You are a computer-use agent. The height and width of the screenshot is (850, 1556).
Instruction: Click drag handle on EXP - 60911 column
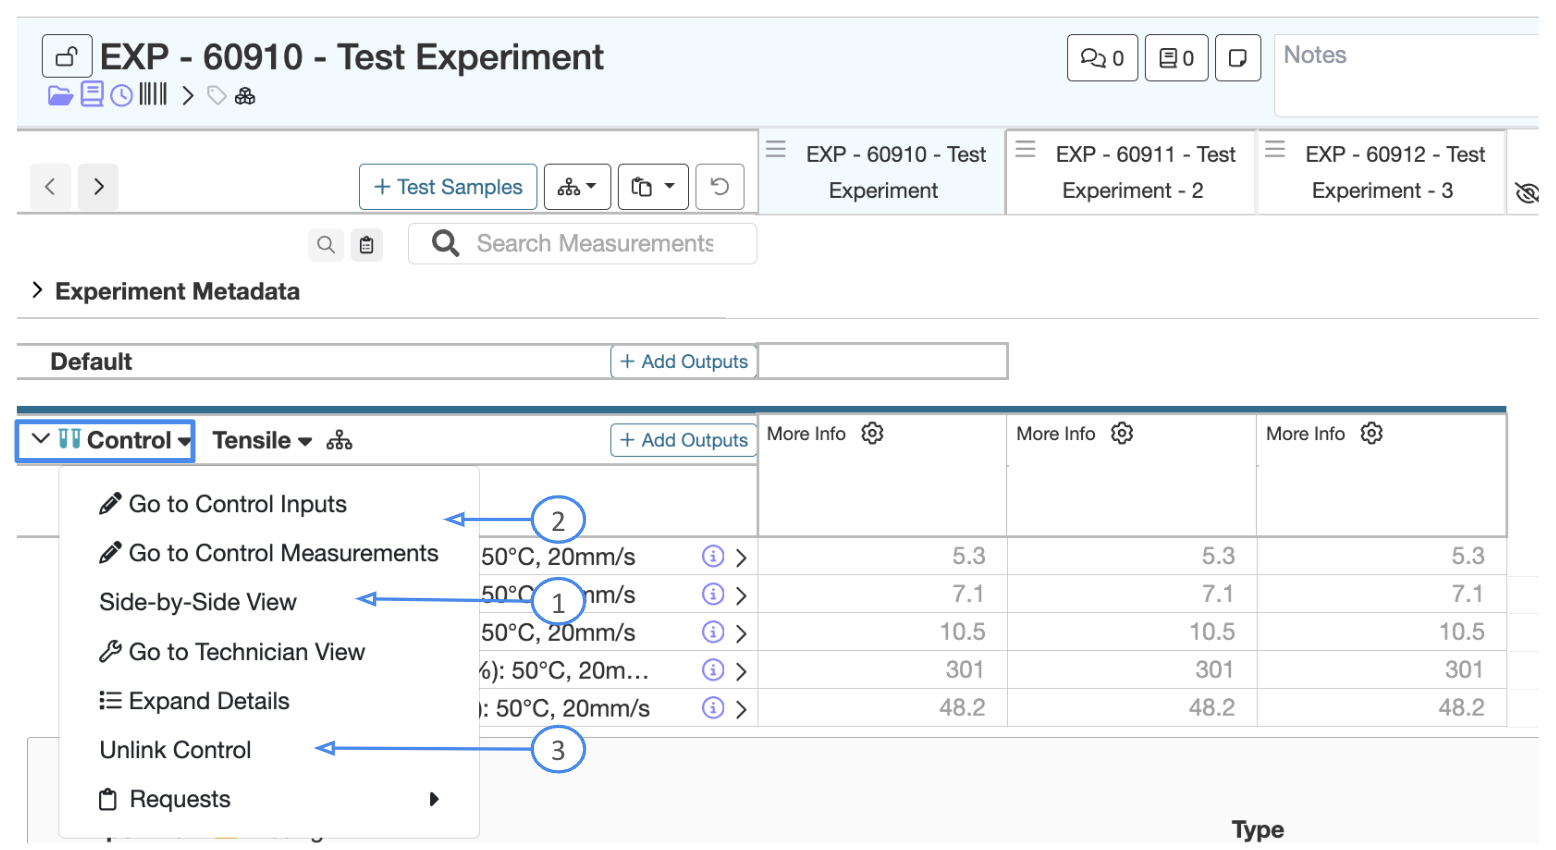[x=1025, y=150]
